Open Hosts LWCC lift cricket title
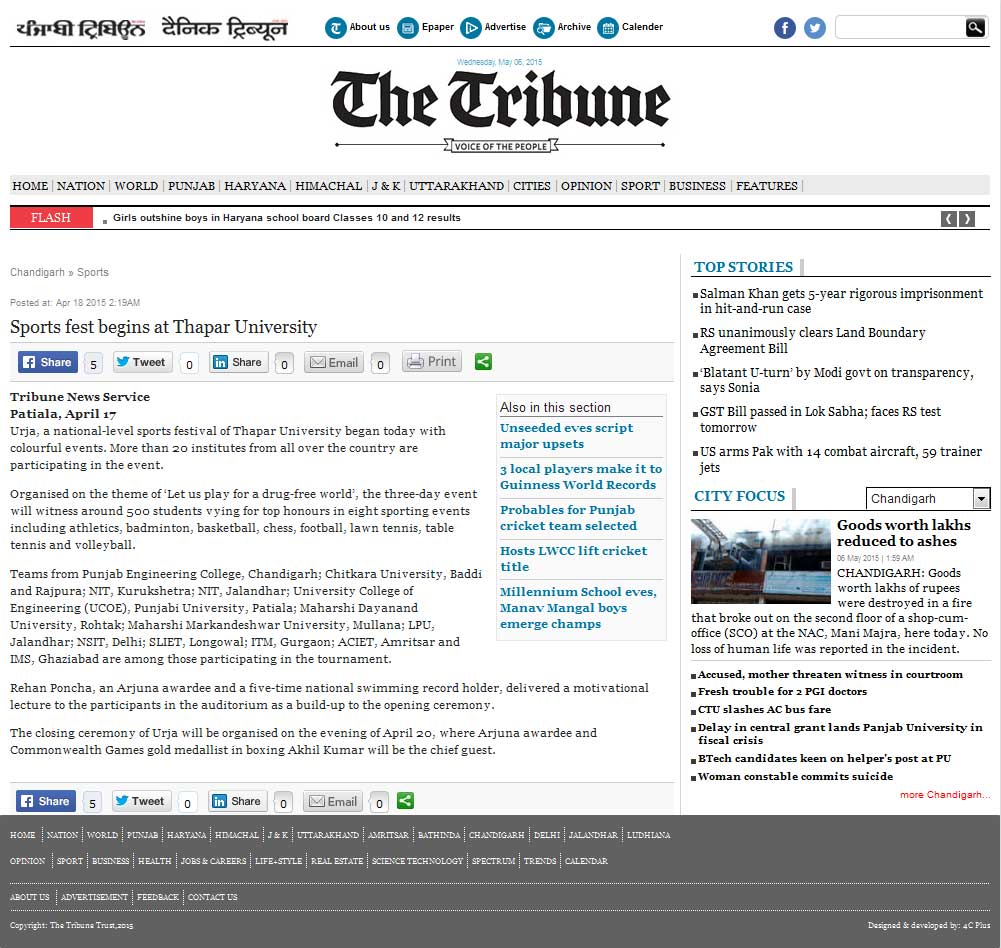 (x=573, y=559)
